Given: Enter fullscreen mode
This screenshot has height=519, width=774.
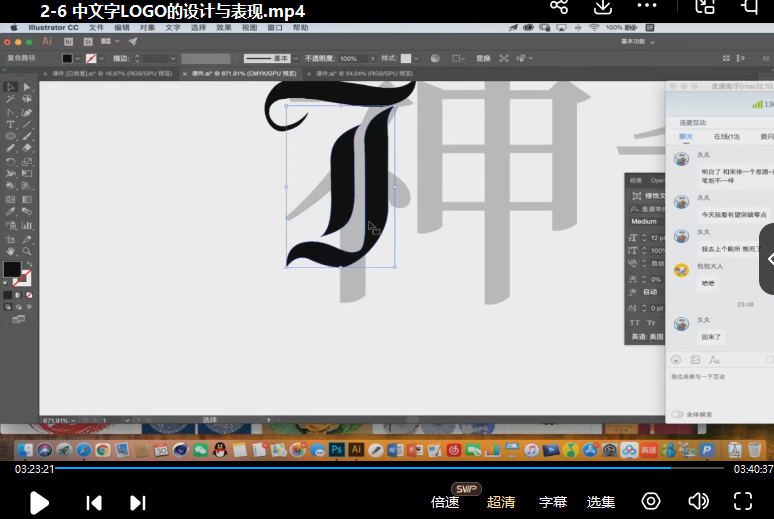Looking at the screenshot, I should click(x=743, y=501).
